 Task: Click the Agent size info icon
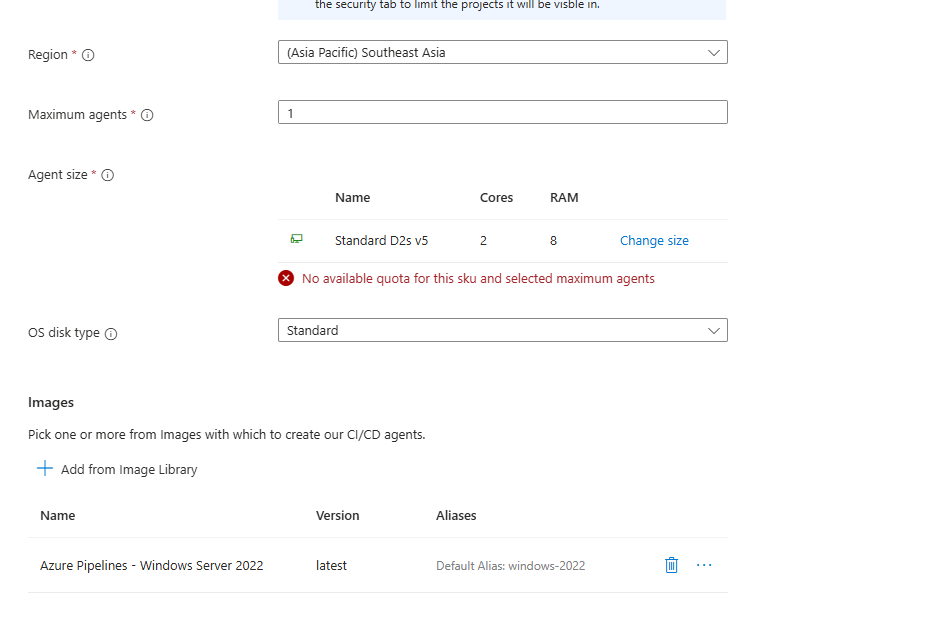(x=108, y=175)
